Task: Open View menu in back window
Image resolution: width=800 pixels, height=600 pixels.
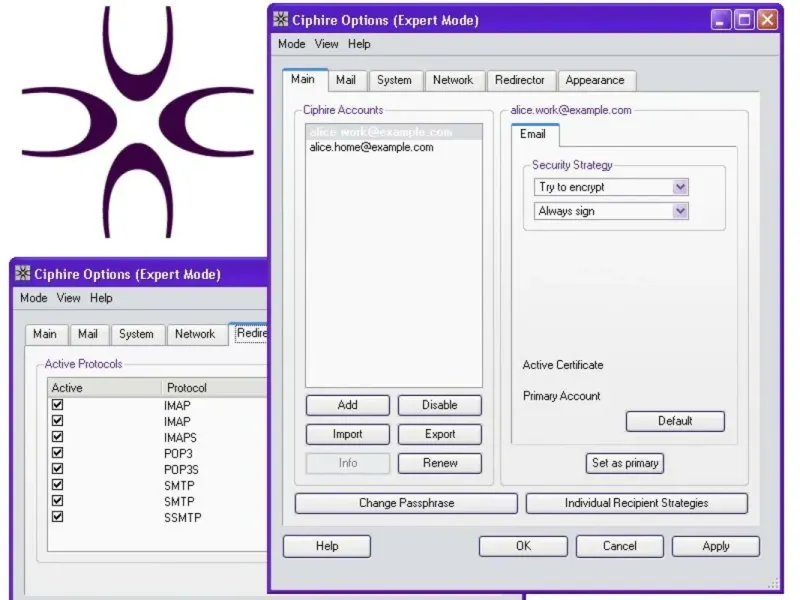Action: (68, 298)
